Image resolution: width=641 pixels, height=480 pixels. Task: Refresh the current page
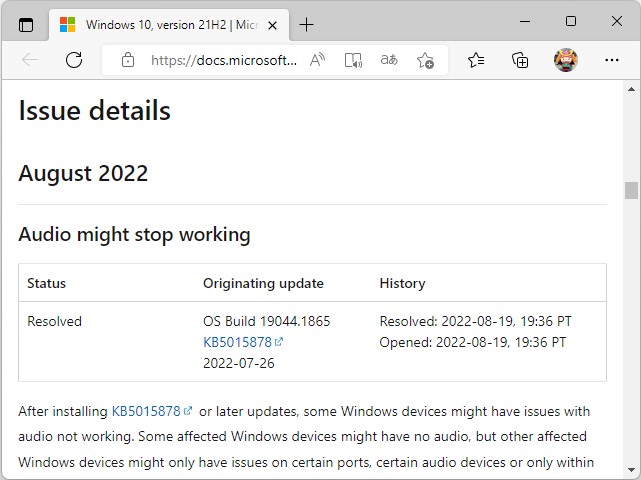coord(73,60)
